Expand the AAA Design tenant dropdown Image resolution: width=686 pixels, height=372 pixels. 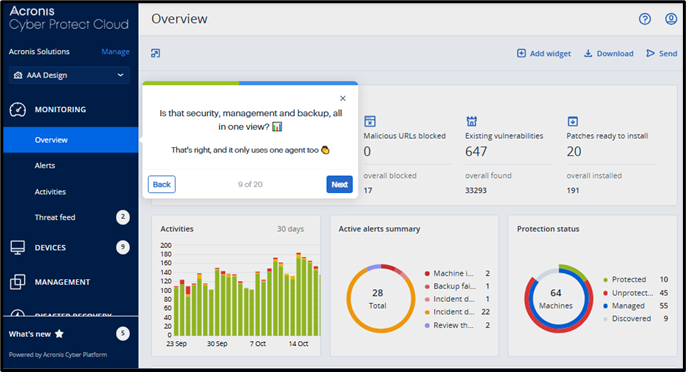tap(69, 75)
